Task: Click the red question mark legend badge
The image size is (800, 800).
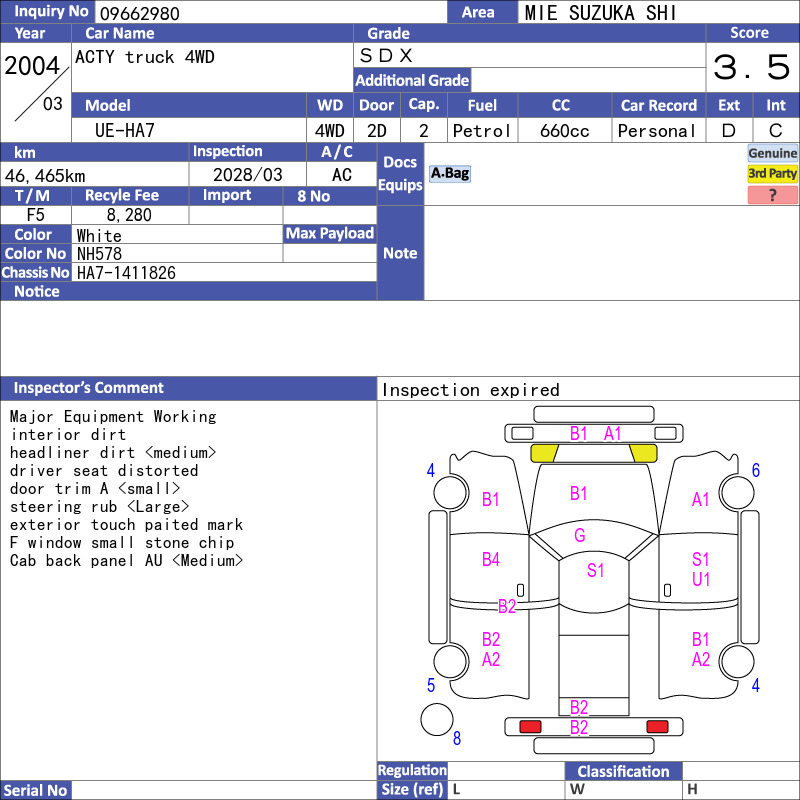Action: pyautogui.click(x=772, y=195)
